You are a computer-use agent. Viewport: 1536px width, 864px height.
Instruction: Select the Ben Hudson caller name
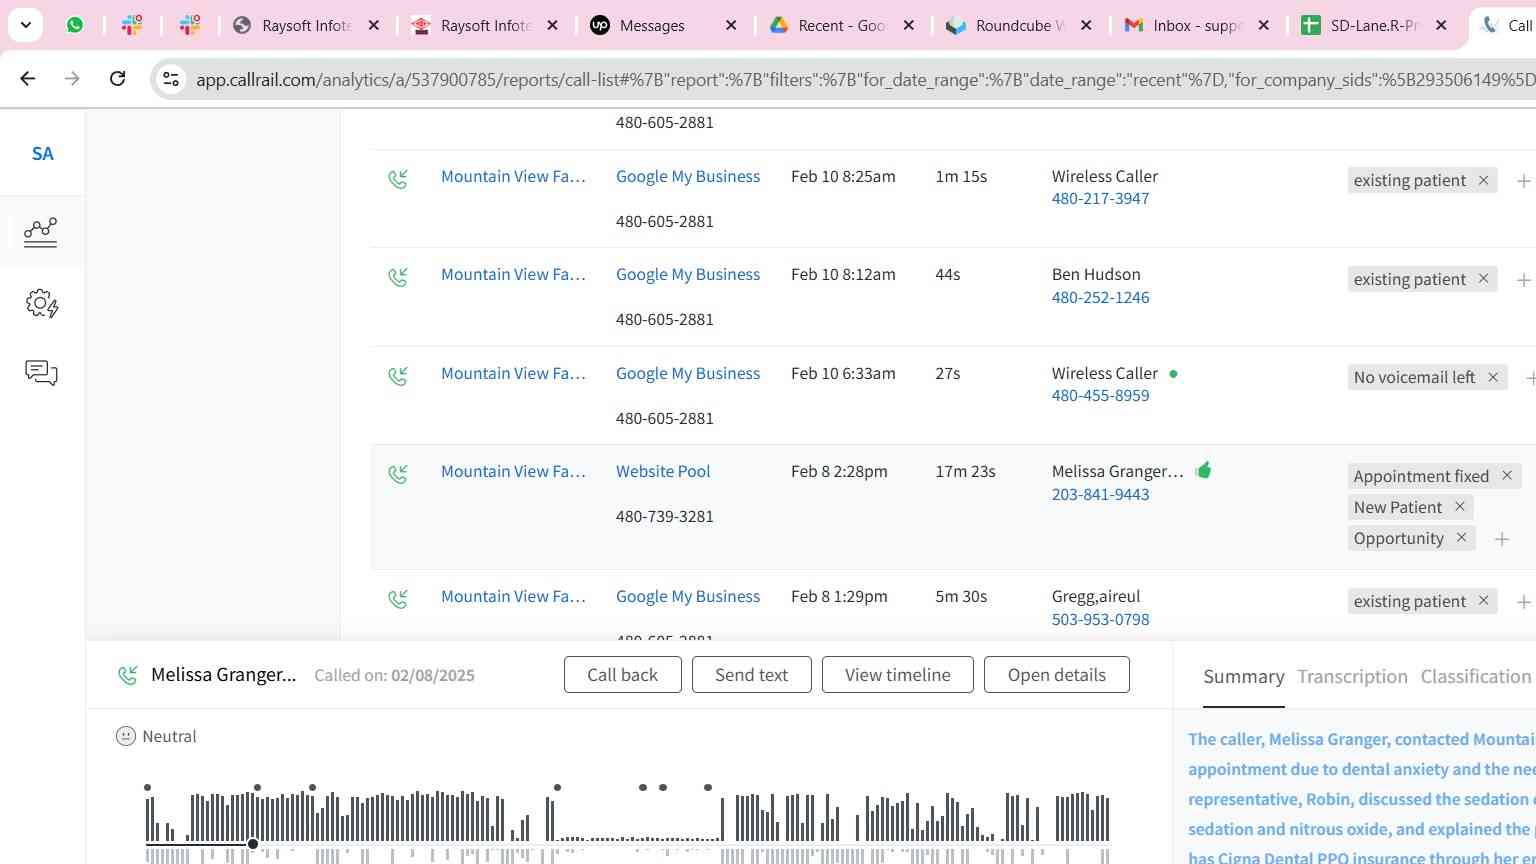click(x=1096, y=274)
